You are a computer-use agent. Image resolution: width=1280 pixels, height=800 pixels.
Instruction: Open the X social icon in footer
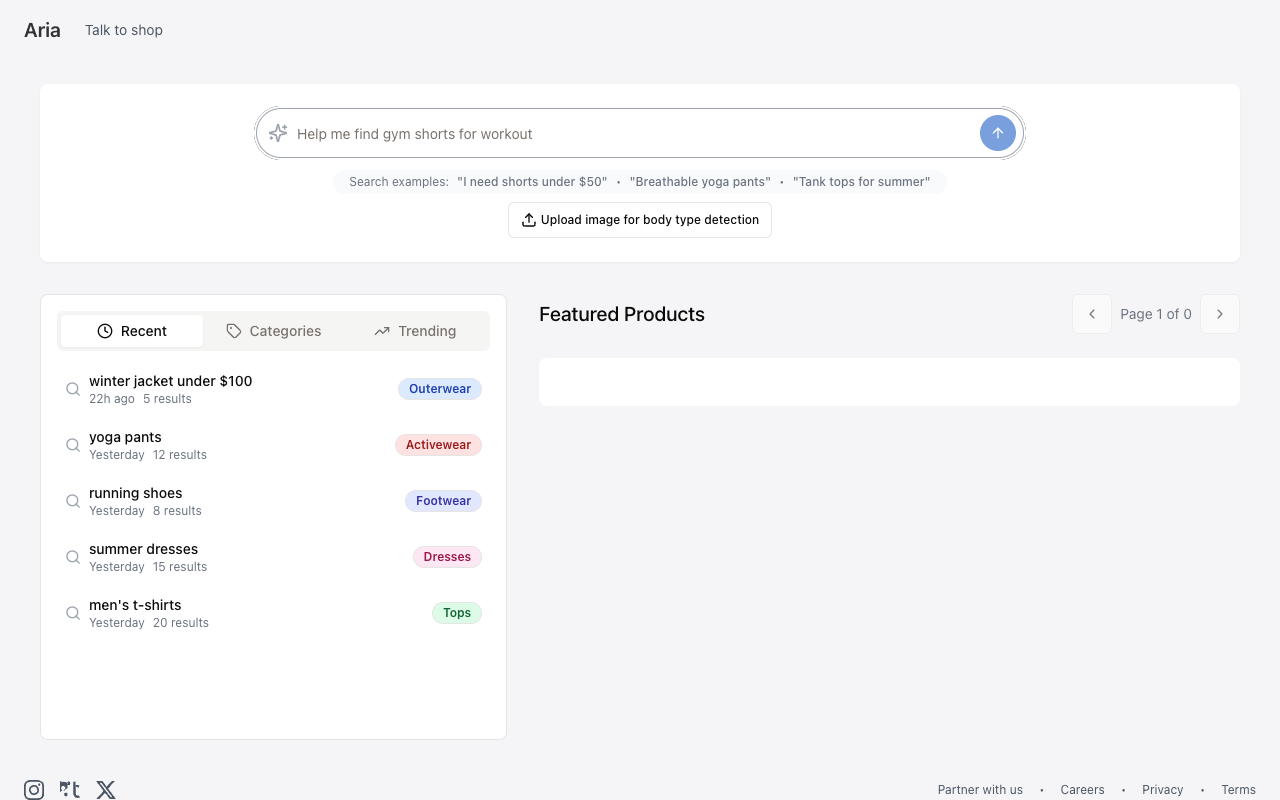coord(106,790)
